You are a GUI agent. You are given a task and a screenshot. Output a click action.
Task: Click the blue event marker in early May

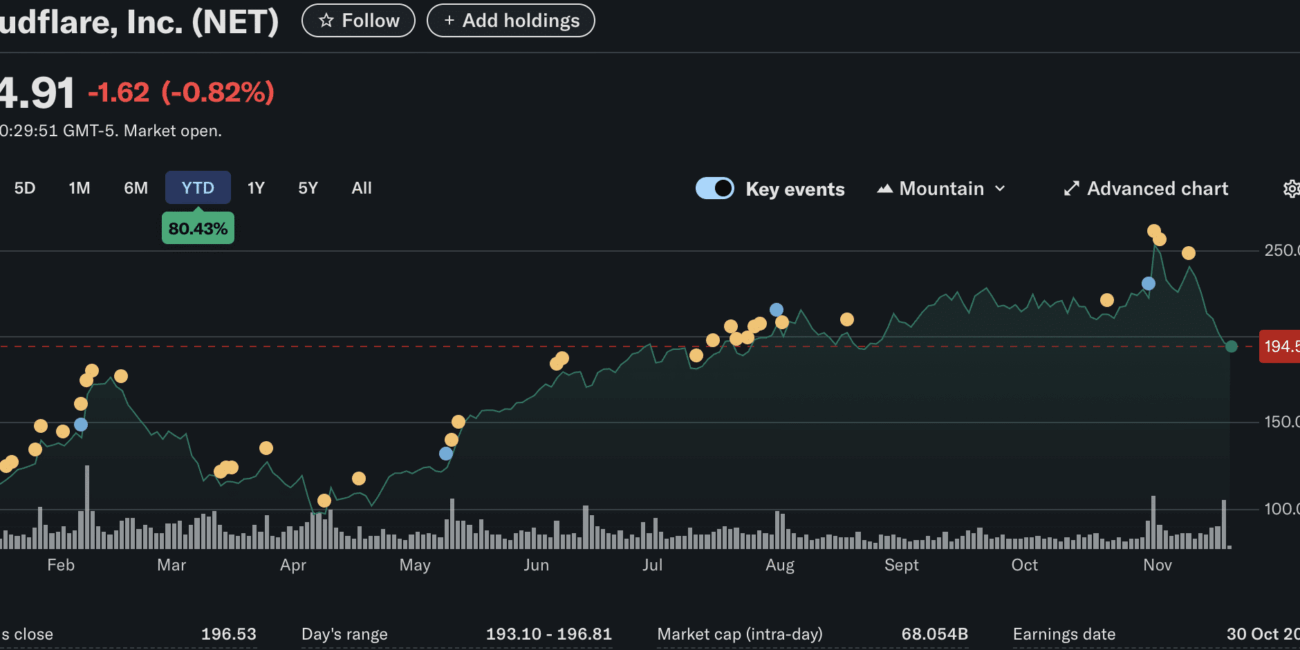(x=446, y=454)
